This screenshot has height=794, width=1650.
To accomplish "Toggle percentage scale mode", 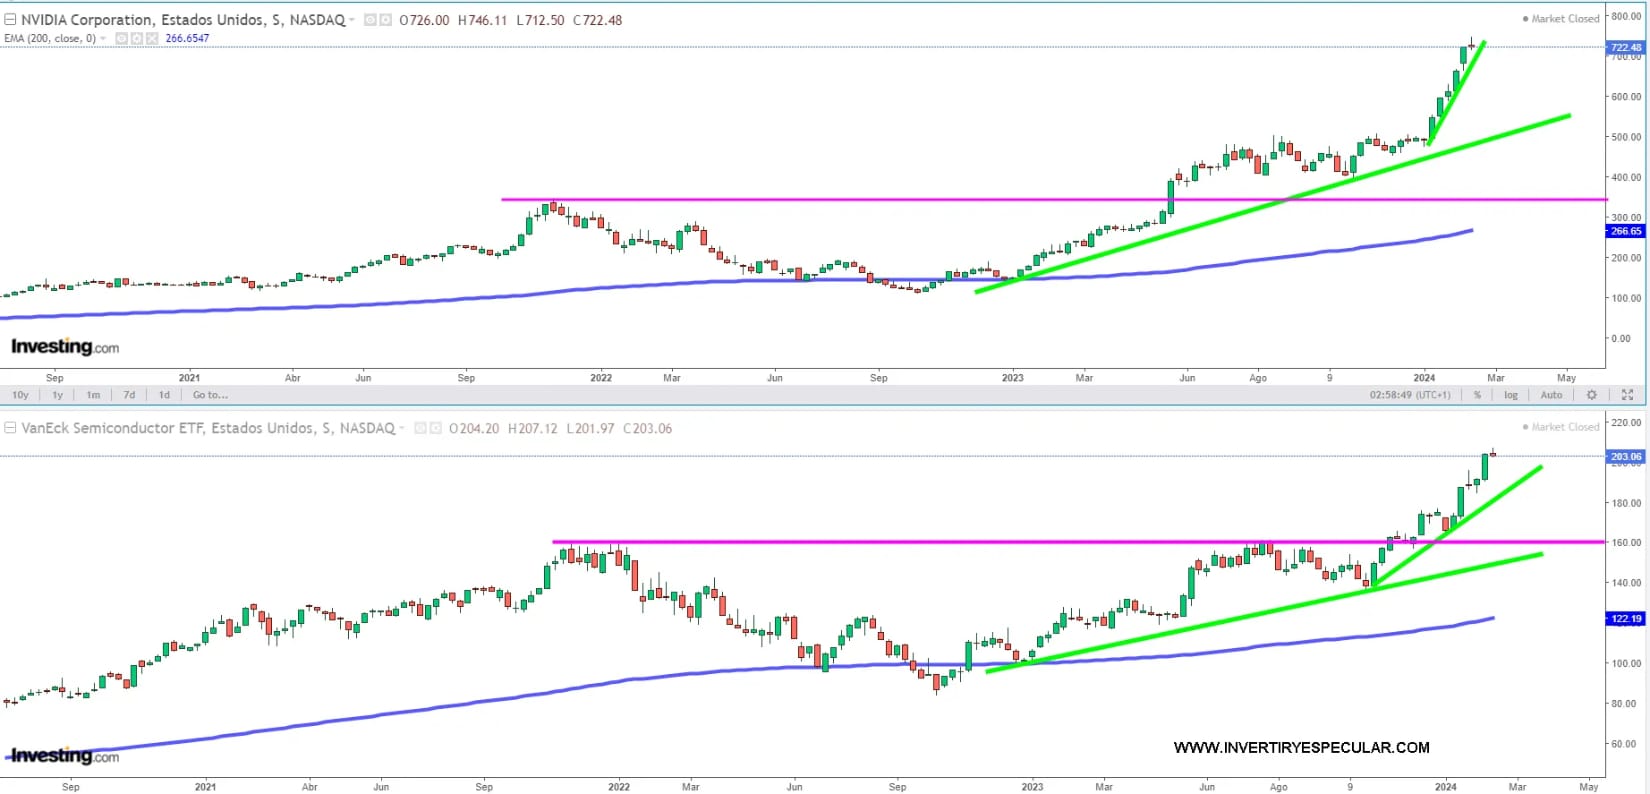I will coord(1477,395).
